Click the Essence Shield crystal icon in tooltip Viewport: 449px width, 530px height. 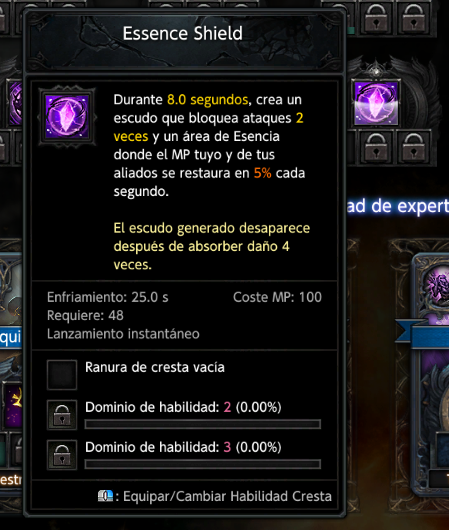pyautogui.click(x=67, y=117)
